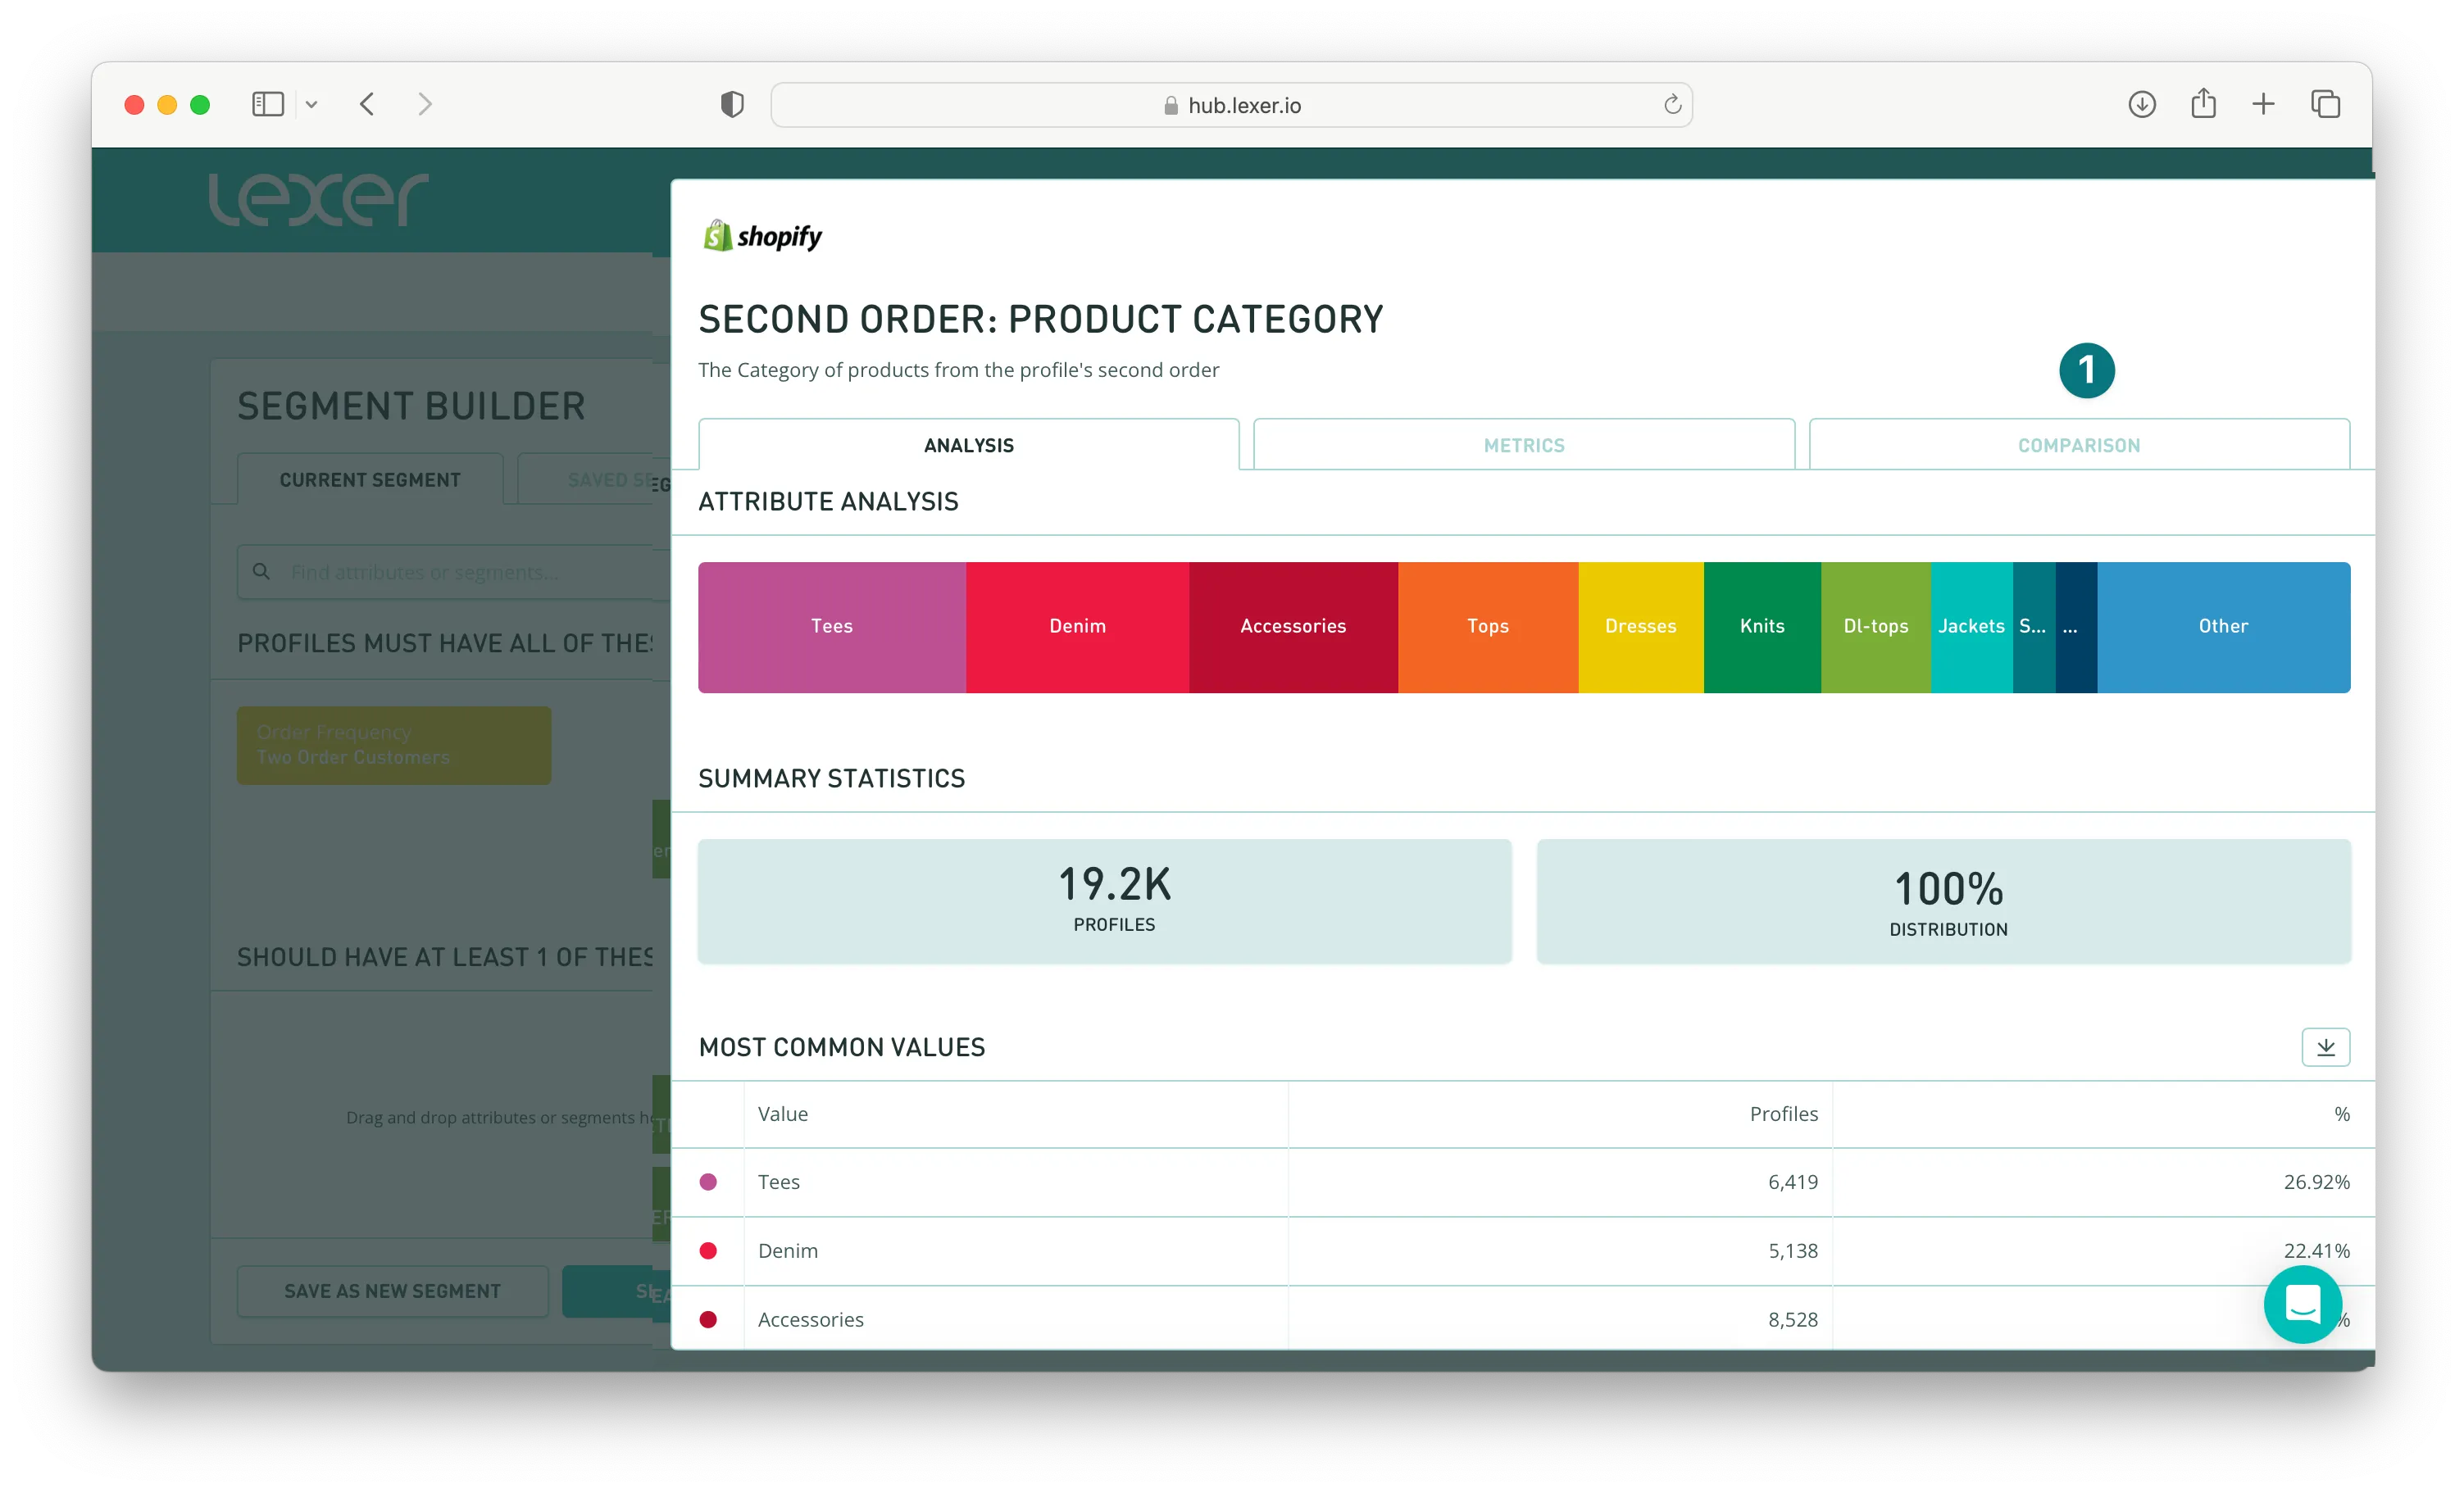Select the Tees segment in the bar chart

coord(831,626)
